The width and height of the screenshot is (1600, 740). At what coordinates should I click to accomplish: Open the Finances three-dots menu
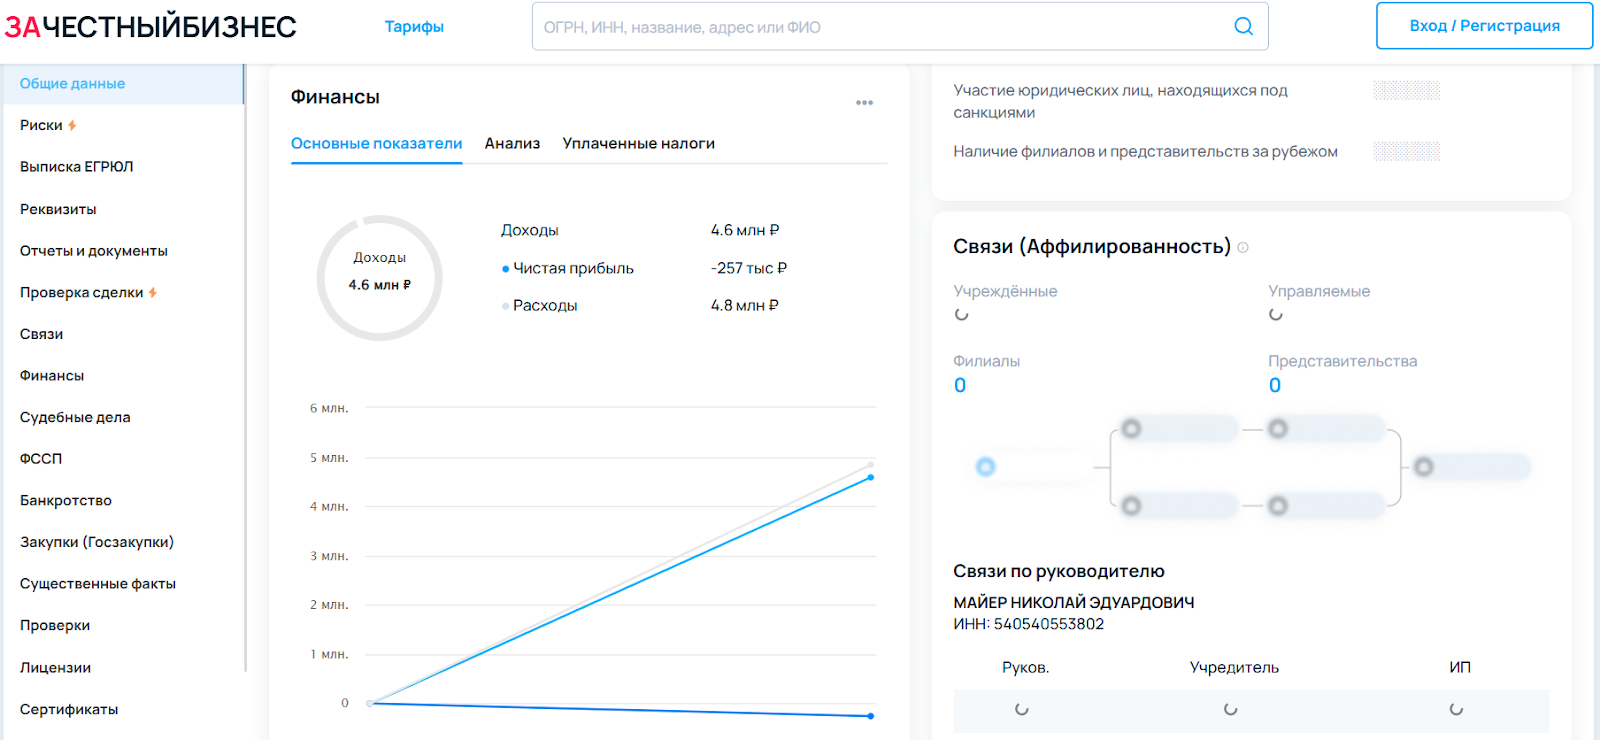(864, 103)
